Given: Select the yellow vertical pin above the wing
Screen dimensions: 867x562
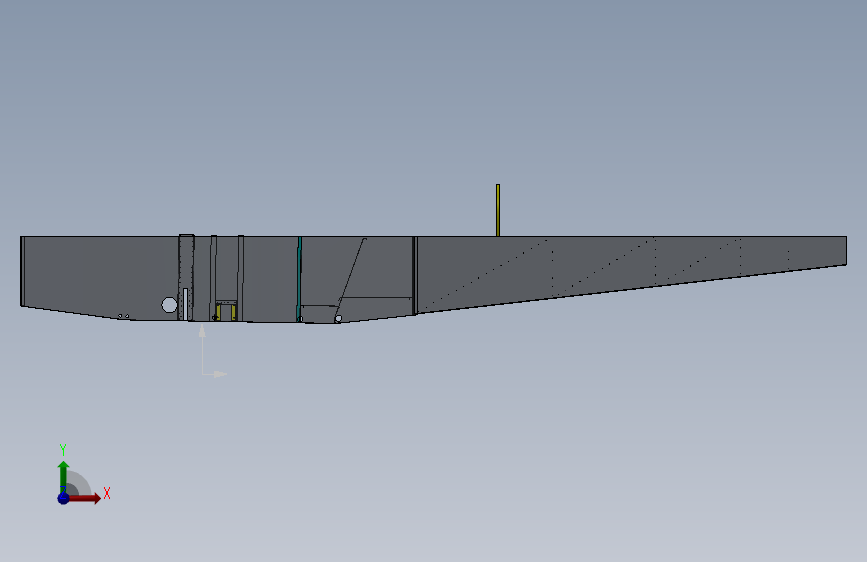Looking at the screenshot, I should [x=498, y=210].
